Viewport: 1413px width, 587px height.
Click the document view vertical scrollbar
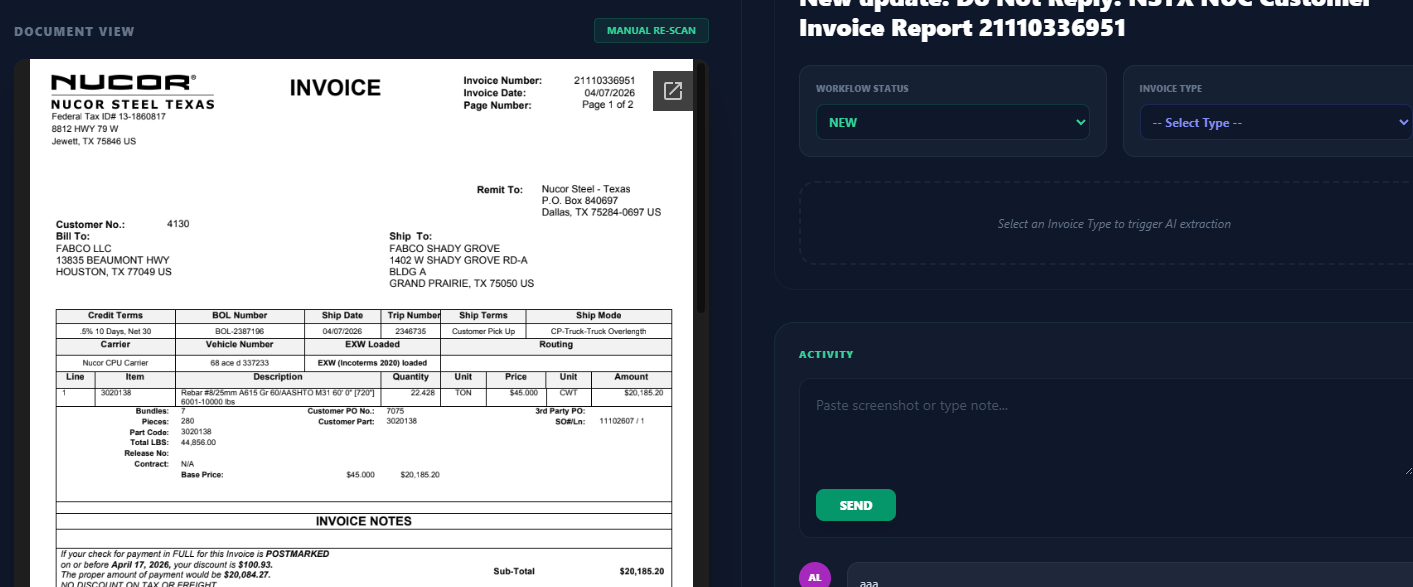(x=702, y=190)
